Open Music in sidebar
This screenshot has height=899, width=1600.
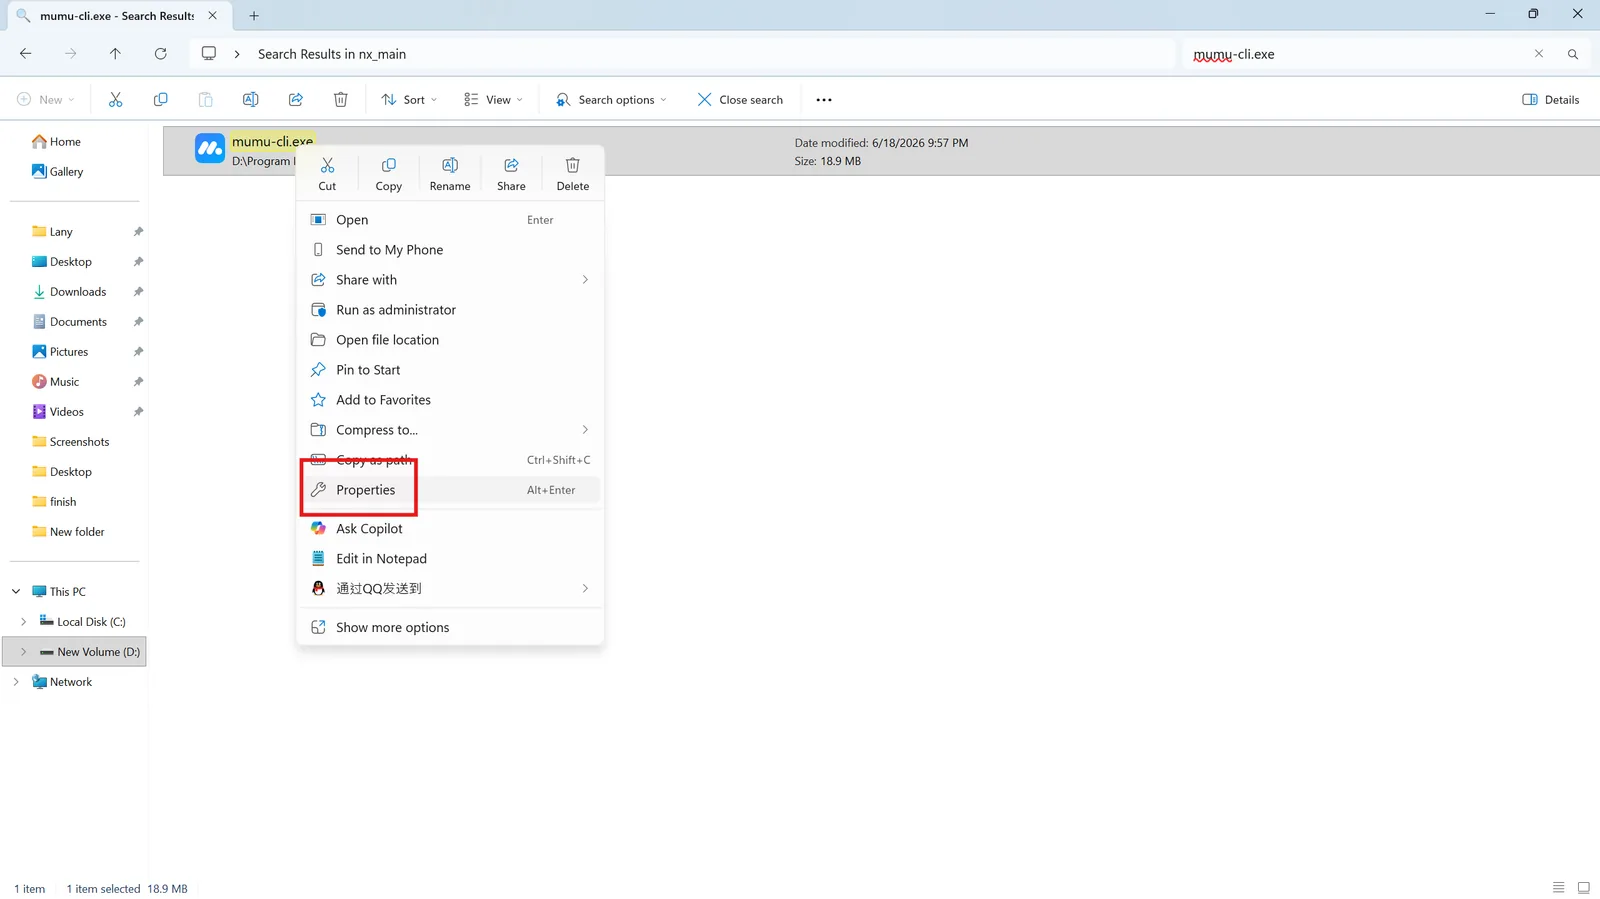click(56, 382)
